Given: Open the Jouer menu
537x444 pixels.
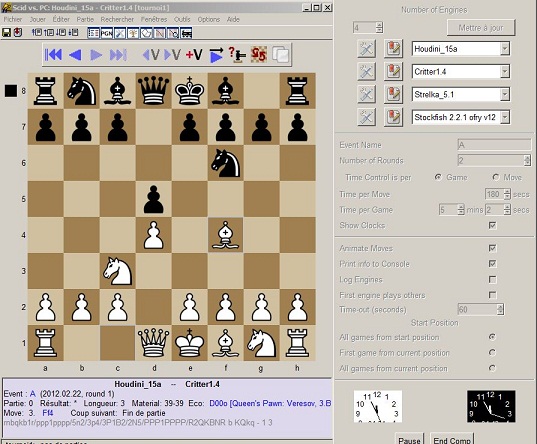Looking at the screenshot, I should (x=37, y=20).
